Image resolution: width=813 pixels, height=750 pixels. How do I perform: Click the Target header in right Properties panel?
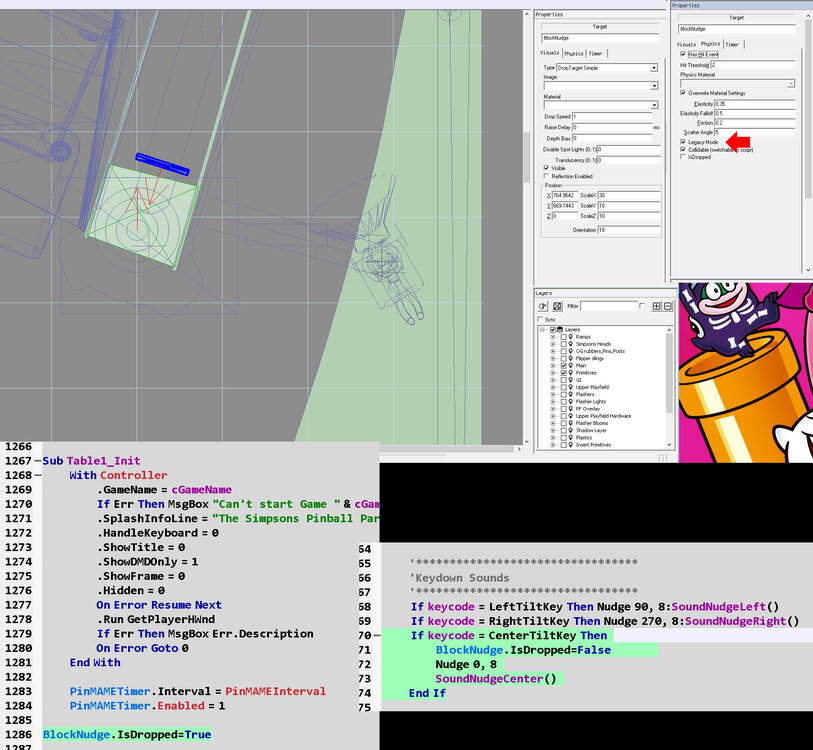[736, 18]
